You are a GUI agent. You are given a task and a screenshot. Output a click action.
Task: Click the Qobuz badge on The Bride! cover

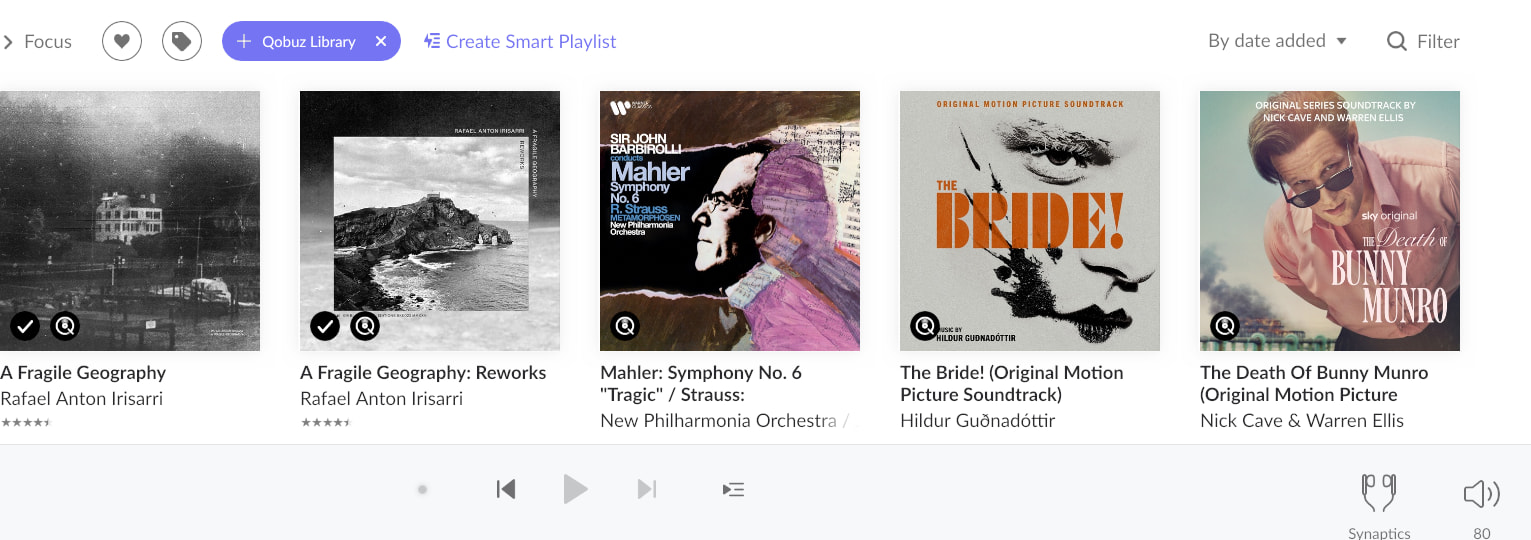(925, 326)
